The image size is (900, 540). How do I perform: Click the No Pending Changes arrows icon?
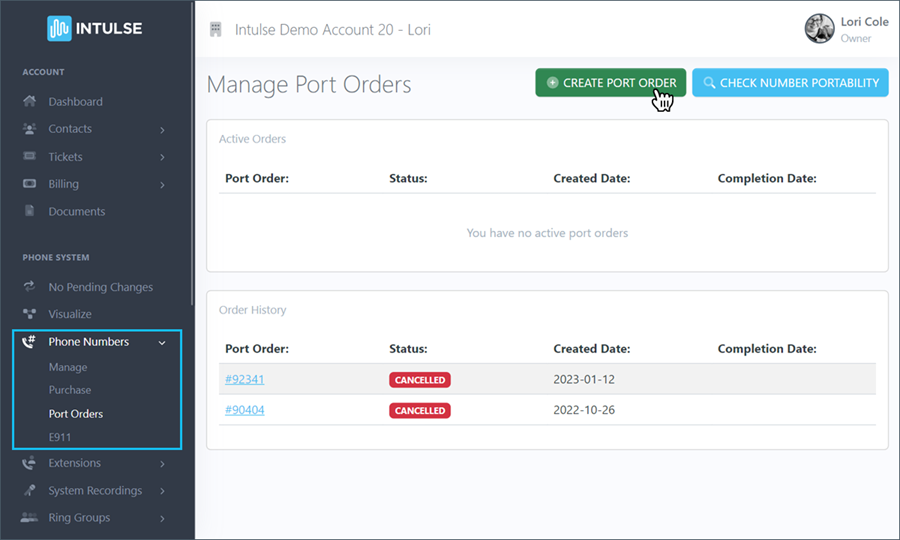29,286
